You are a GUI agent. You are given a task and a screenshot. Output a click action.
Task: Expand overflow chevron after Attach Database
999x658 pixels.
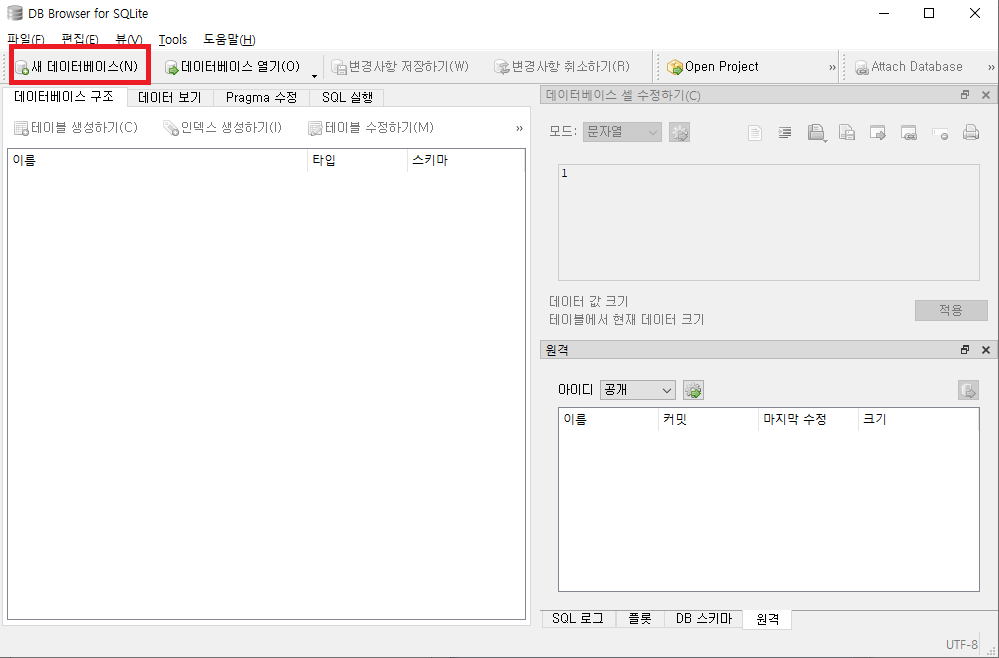click(x=991, y=67)
